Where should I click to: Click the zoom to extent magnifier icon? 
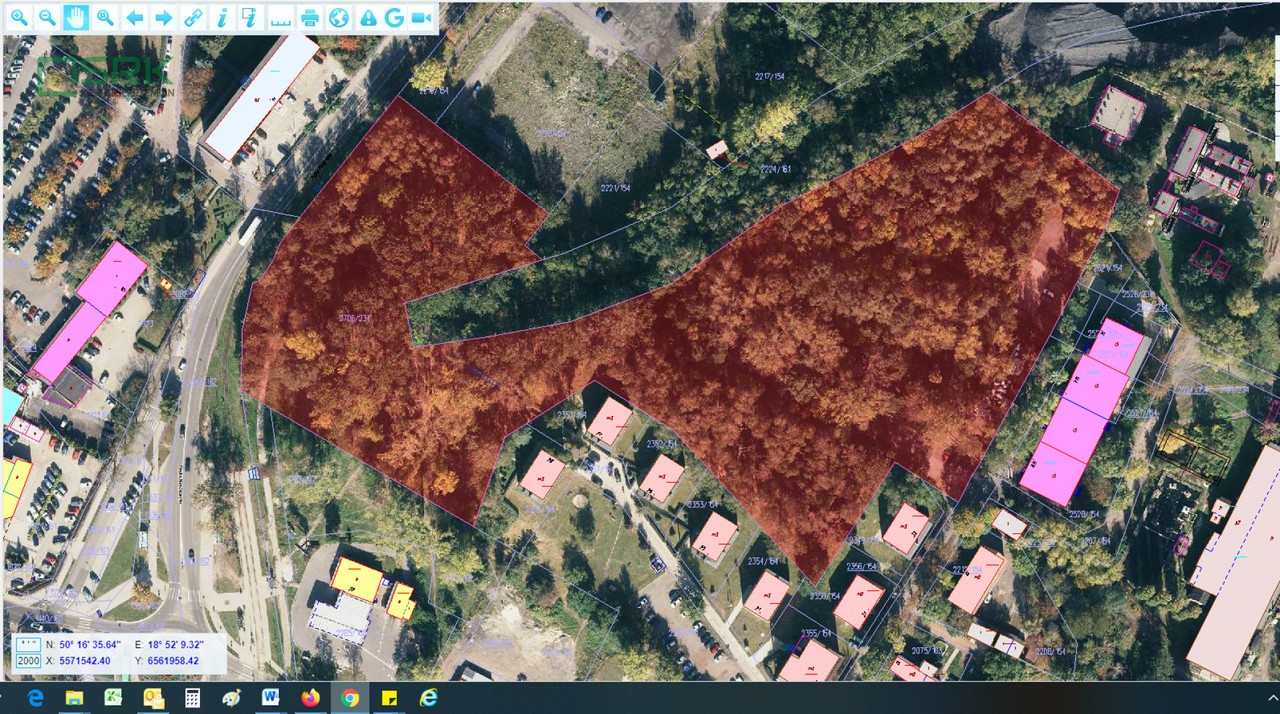coord(105,17)
